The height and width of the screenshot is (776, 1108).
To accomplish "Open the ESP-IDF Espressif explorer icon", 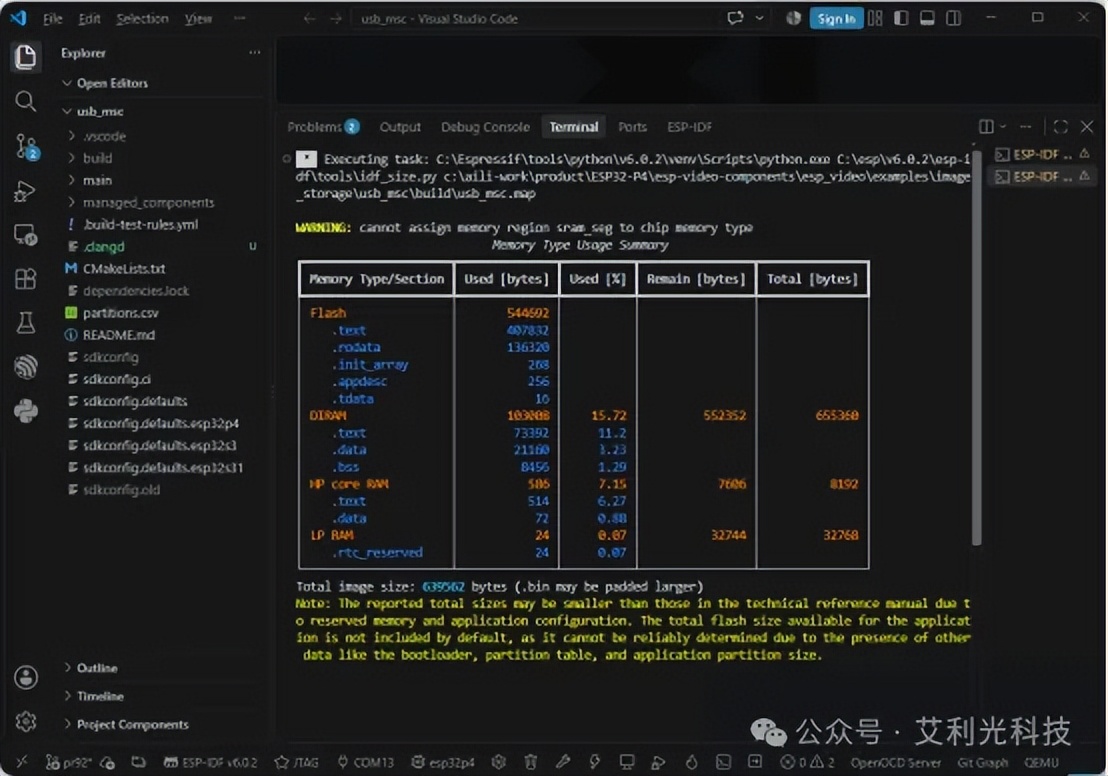I will (x=25, y=366).
